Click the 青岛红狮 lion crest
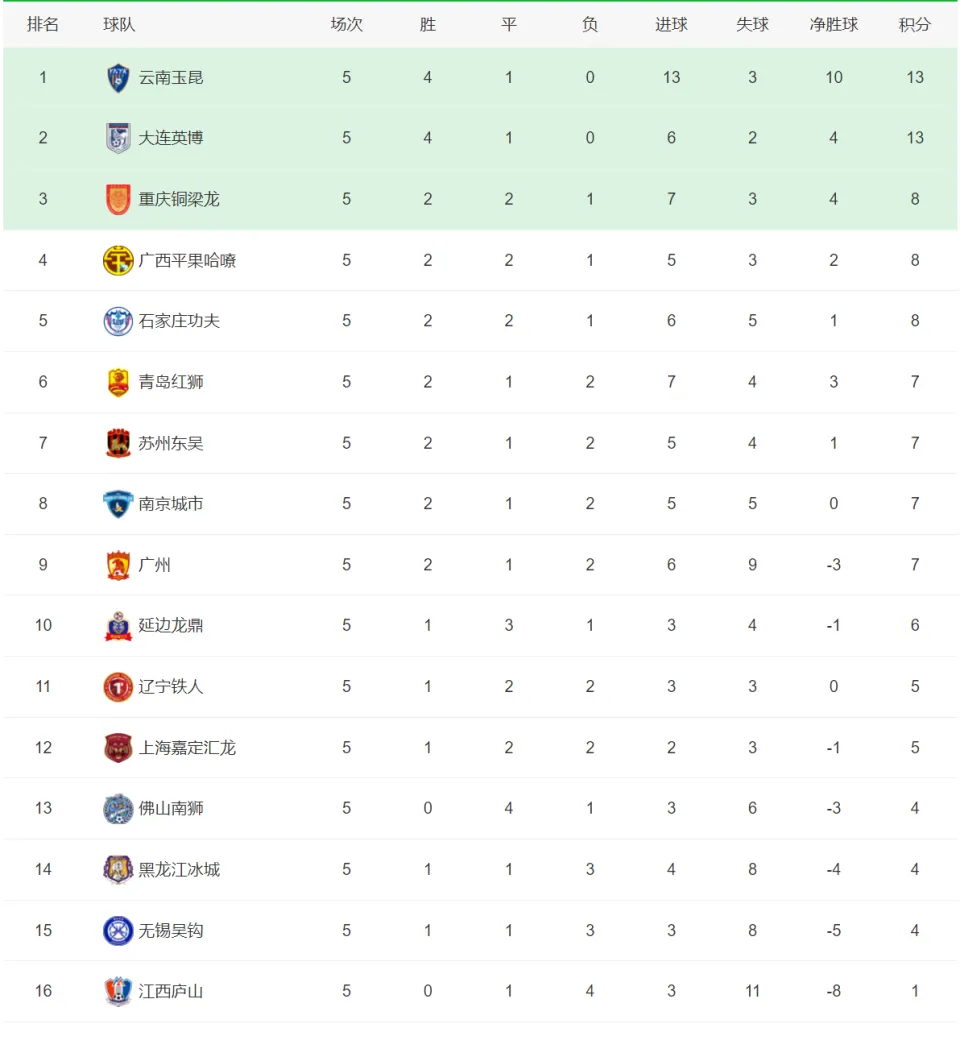960x1057 pixels. point(118,382)
